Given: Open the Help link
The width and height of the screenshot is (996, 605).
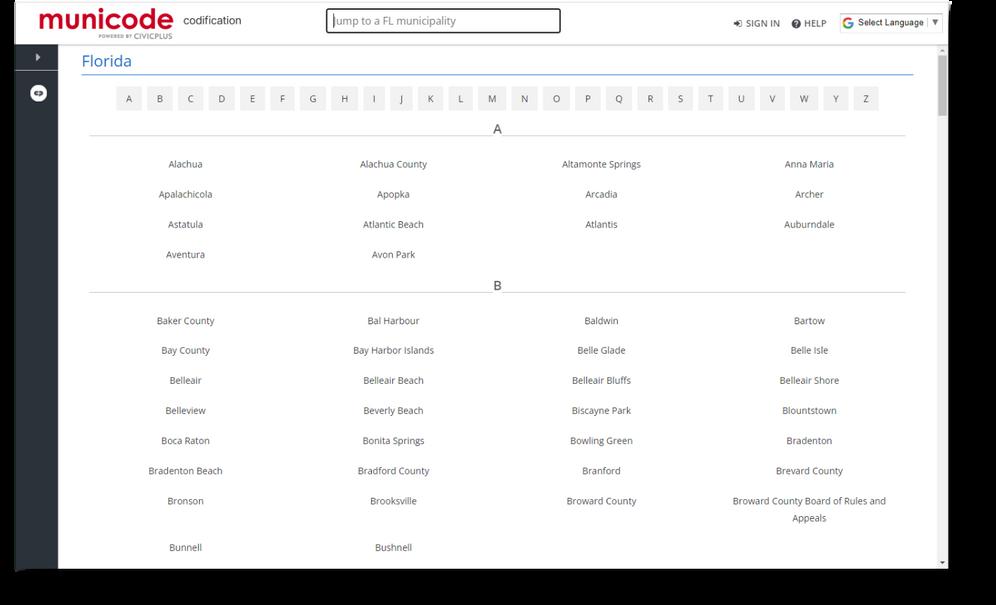Looking at the screenshot, I should coord(809,24).
